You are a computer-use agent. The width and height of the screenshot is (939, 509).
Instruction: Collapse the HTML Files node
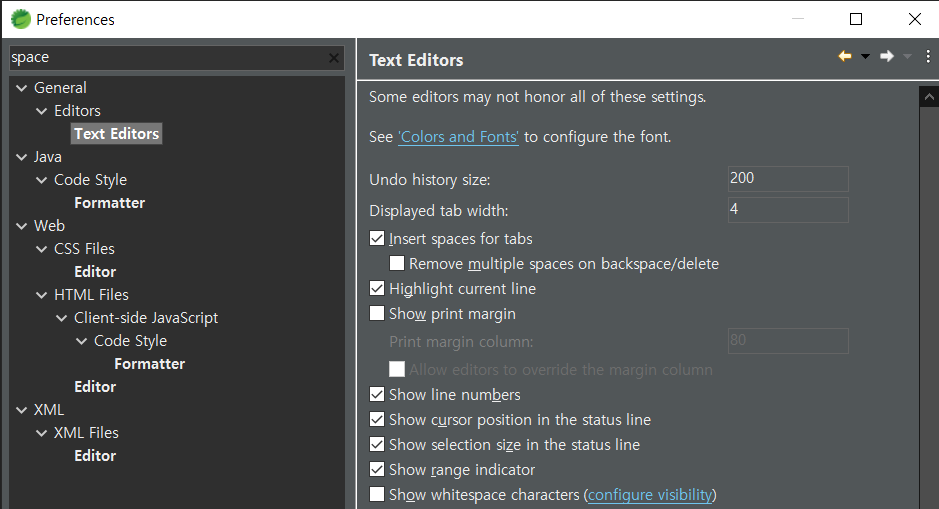(41, 295)
